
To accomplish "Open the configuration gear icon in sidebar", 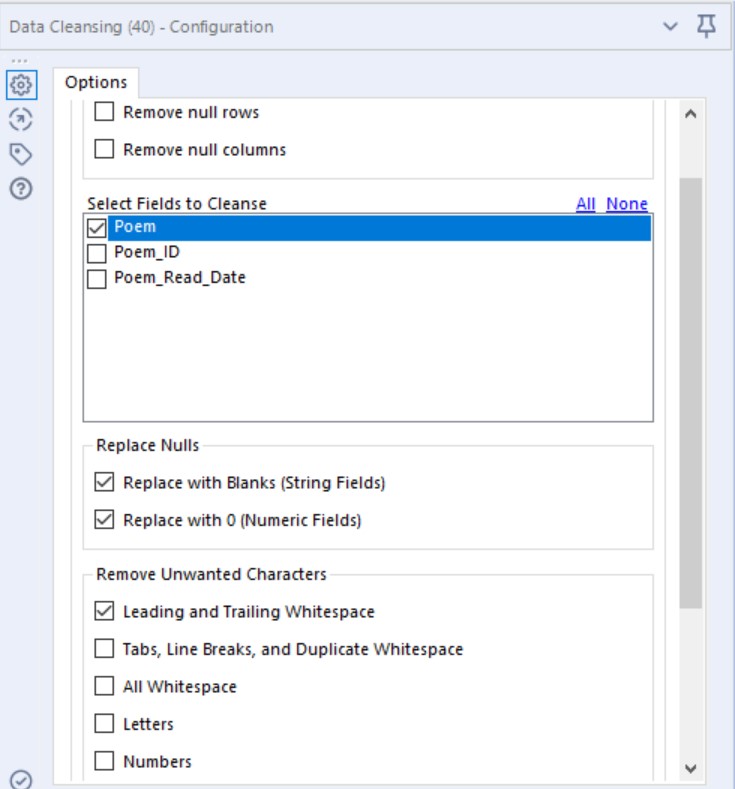I will (x=21, y=86).
